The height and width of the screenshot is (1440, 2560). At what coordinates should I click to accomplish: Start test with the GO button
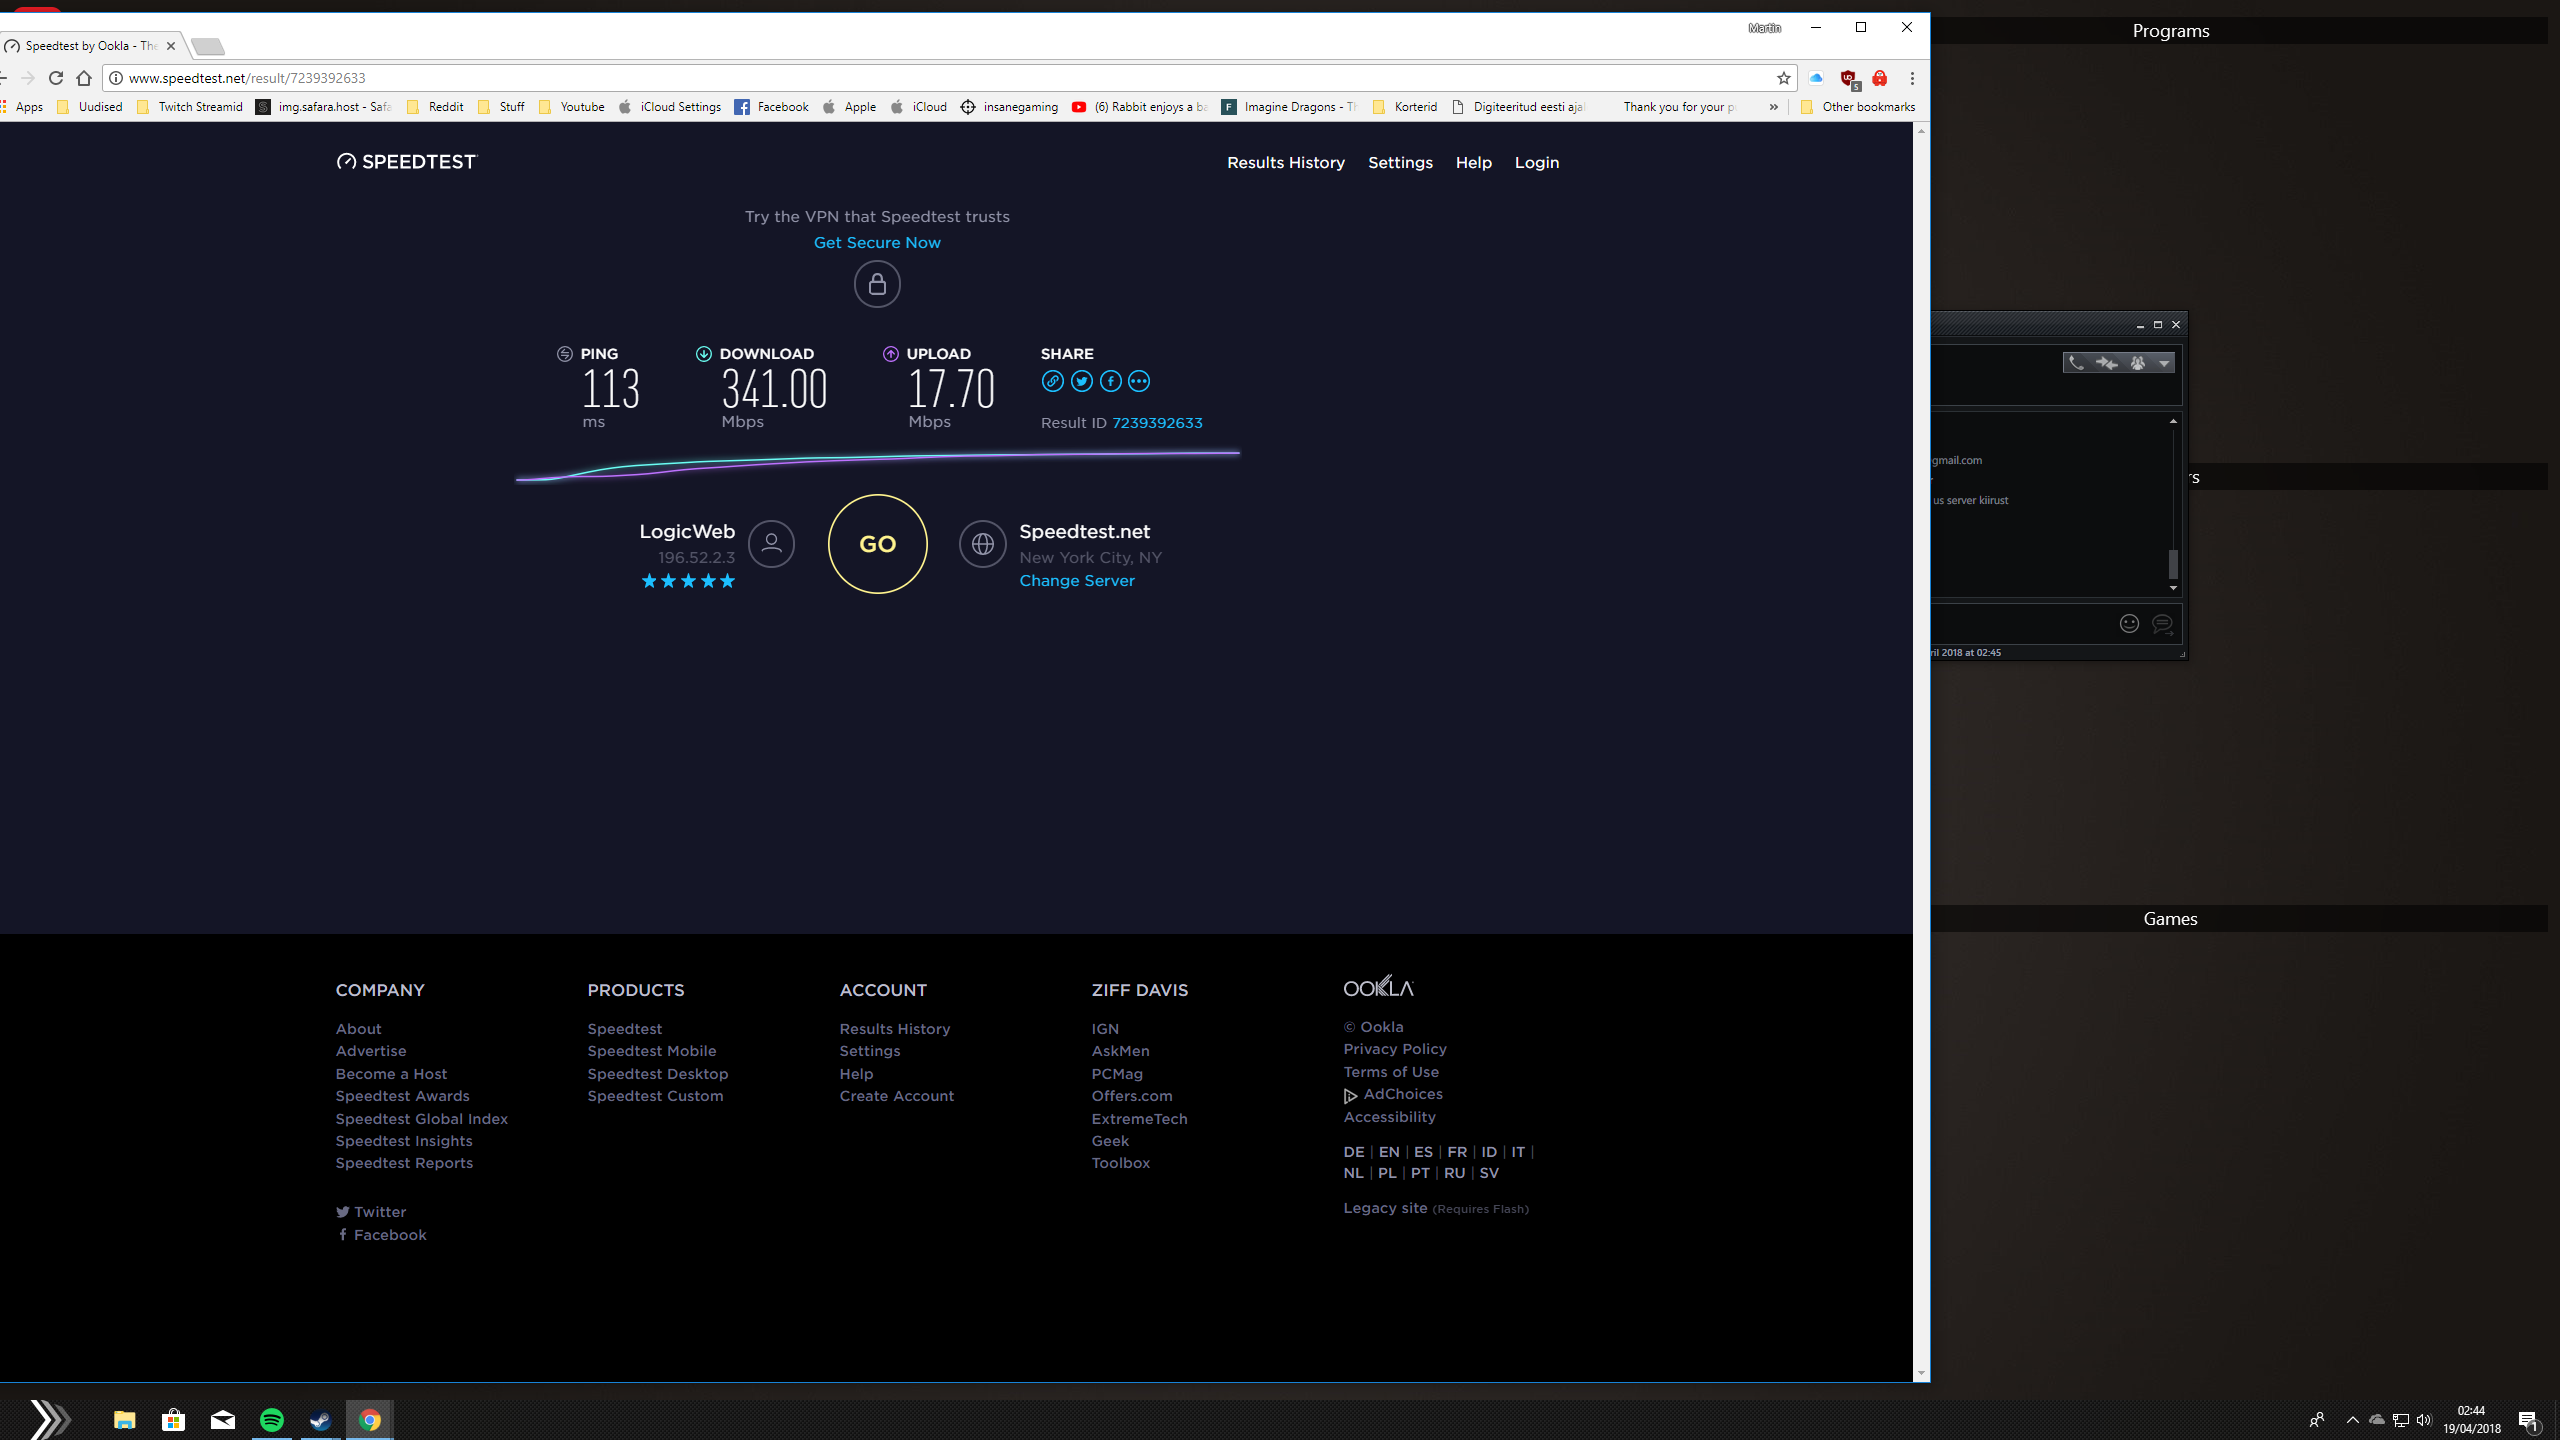click(x=877, y=544)
